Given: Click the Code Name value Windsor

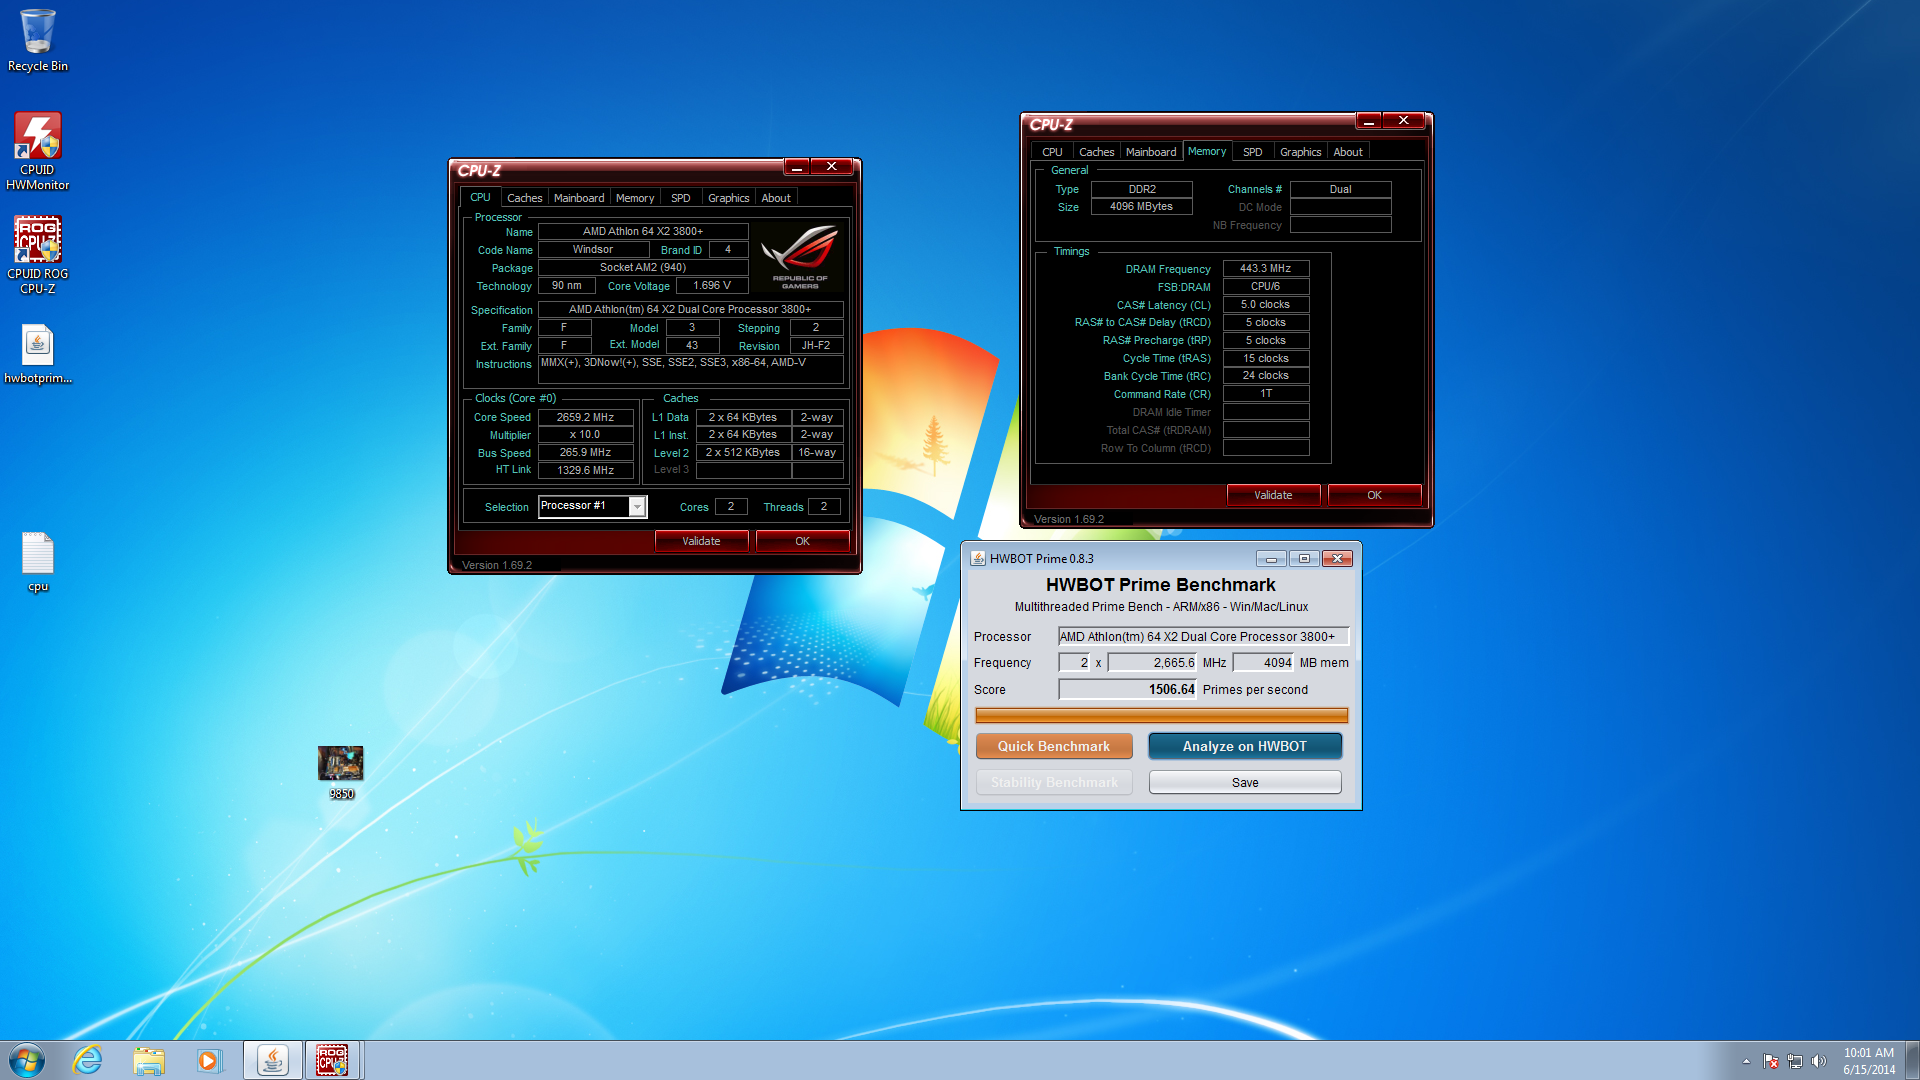Looking at the screenshot, I should pos(593,249).
